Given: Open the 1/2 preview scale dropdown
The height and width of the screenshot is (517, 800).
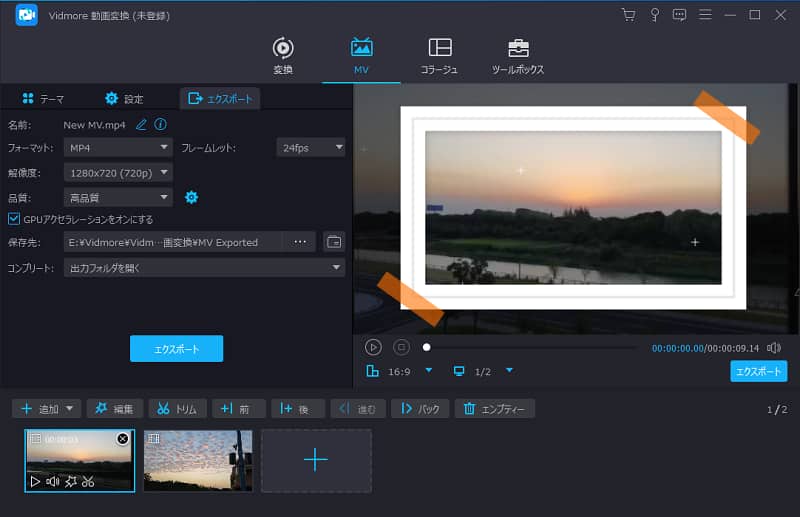Looking at the screenshot, I should click(509, 371).
